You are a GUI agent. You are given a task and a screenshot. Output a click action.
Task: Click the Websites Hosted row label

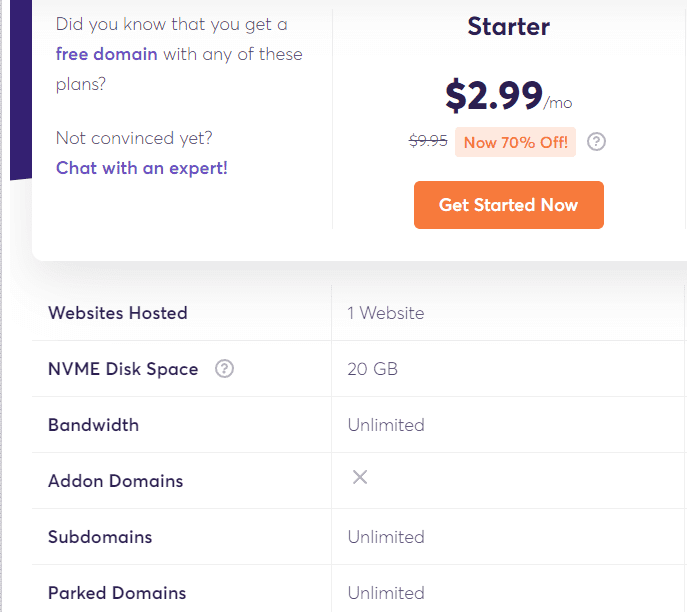click(118, 313)
